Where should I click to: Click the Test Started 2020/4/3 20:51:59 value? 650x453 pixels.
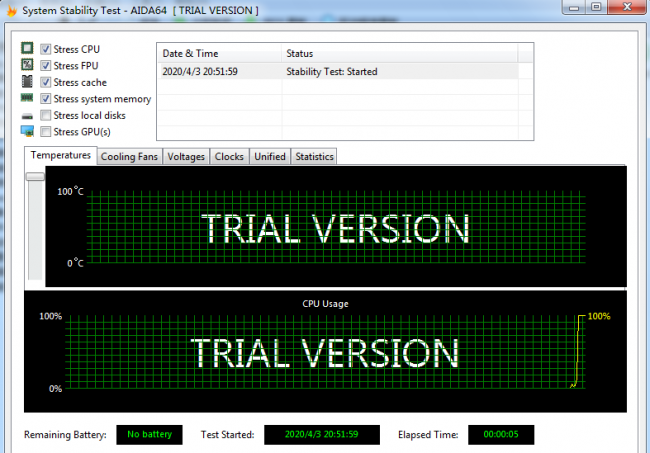pos(322,434)
